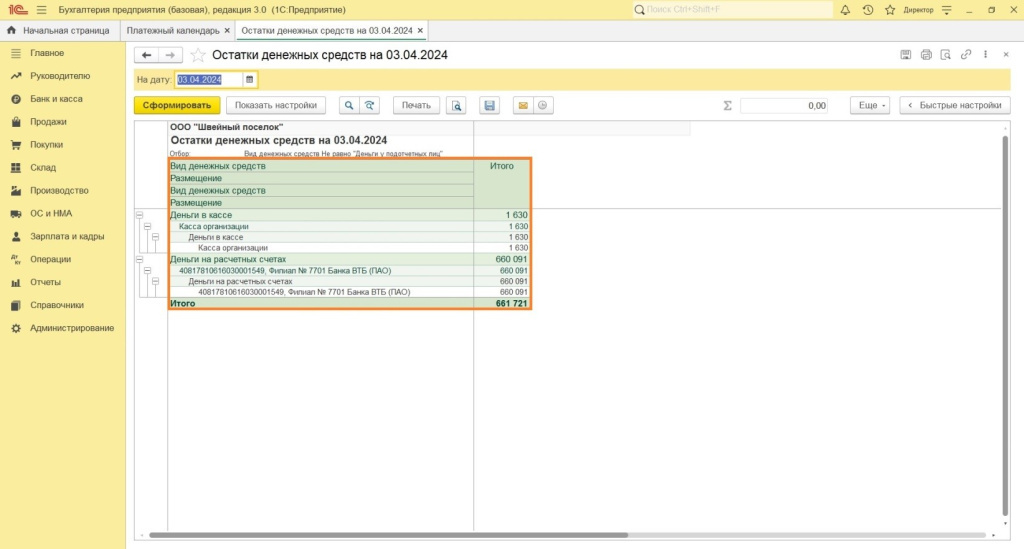Open the history clock icon
Viewport: 1024px width, 549px height.
point(867,9)
